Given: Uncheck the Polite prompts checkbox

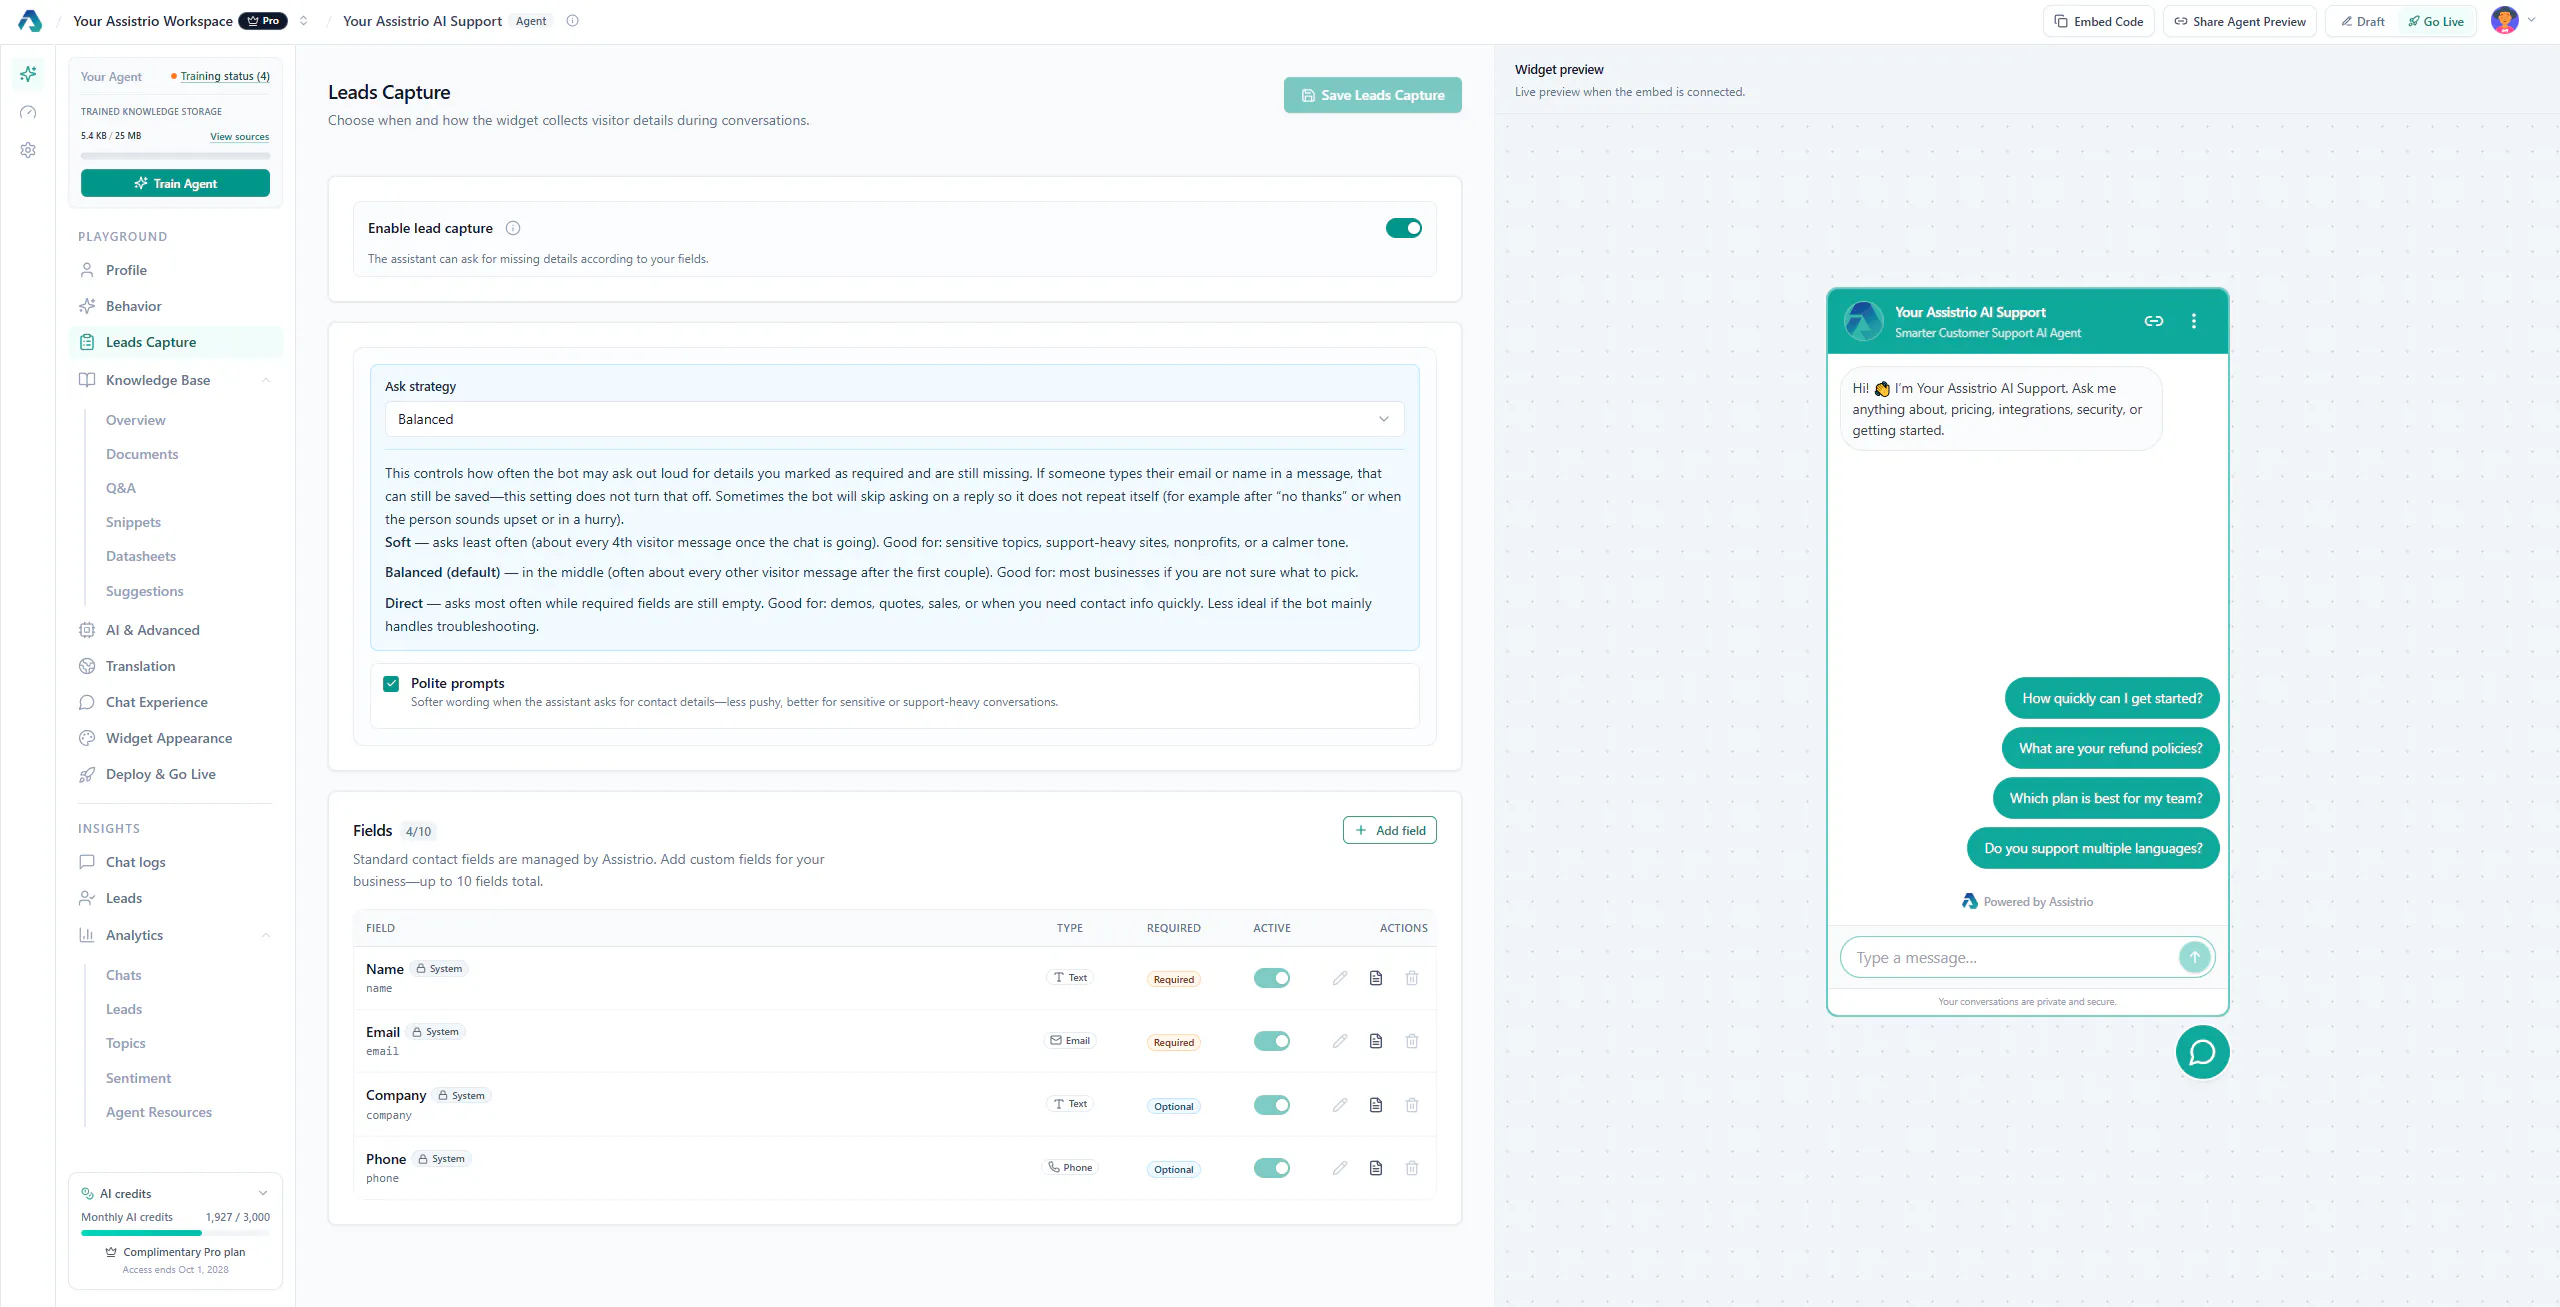Looking at the screenshot, I should point(391,684).
